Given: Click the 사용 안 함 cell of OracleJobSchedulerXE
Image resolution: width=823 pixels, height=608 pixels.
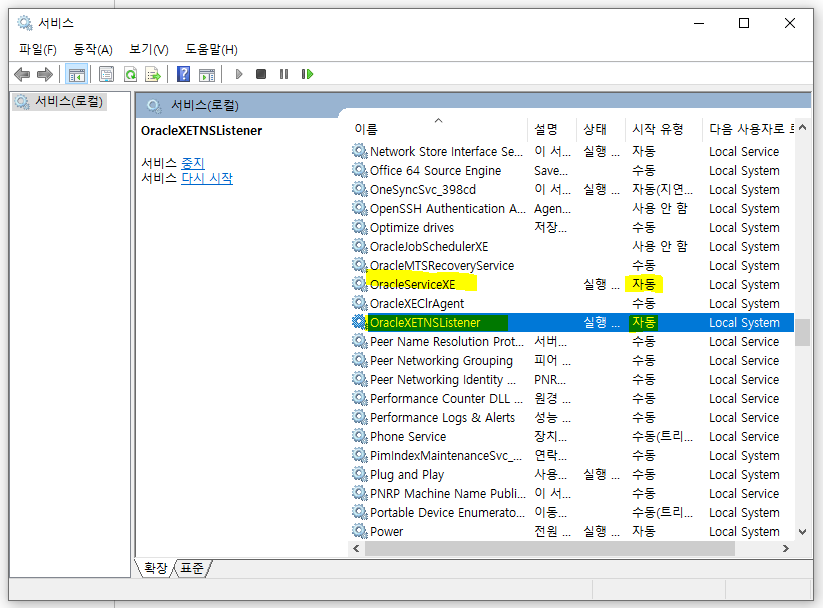Looking at the screenshot, I should tap(660, 246).
